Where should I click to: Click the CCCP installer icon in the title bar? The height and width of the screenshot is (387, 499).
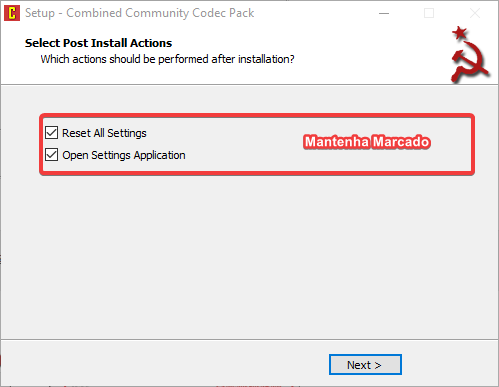point(12,13)
